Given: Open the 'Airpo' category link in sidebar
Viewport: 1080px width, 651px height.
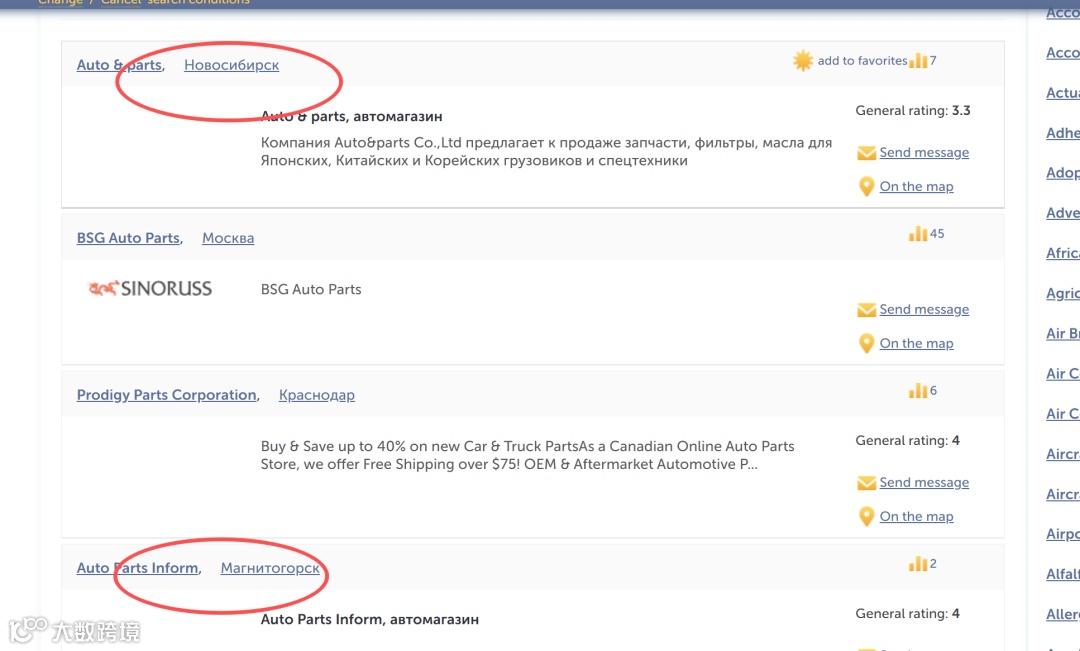Looking at the screenshot, I should [x=1063, y=534].
